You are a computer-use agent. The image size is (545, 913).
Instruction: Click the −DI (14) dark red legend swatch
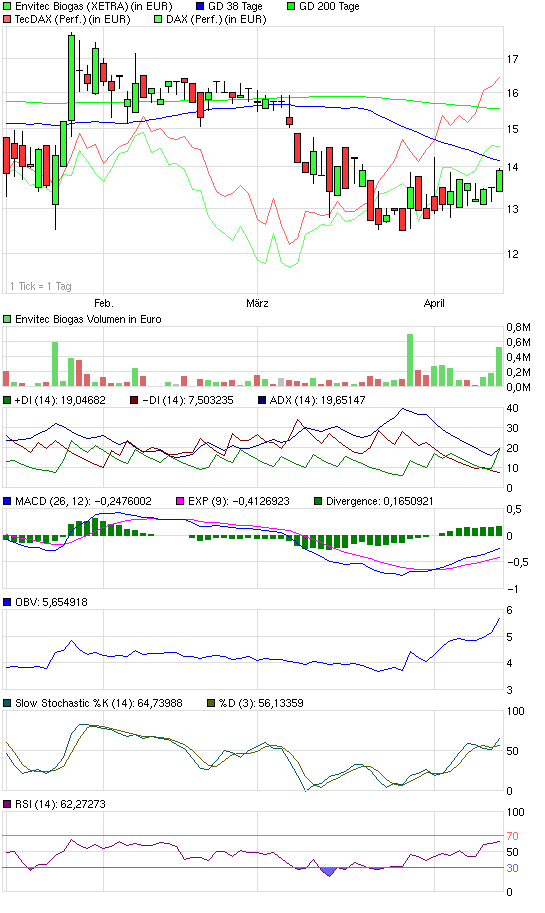pyautogui.click(x=134, y=400)
